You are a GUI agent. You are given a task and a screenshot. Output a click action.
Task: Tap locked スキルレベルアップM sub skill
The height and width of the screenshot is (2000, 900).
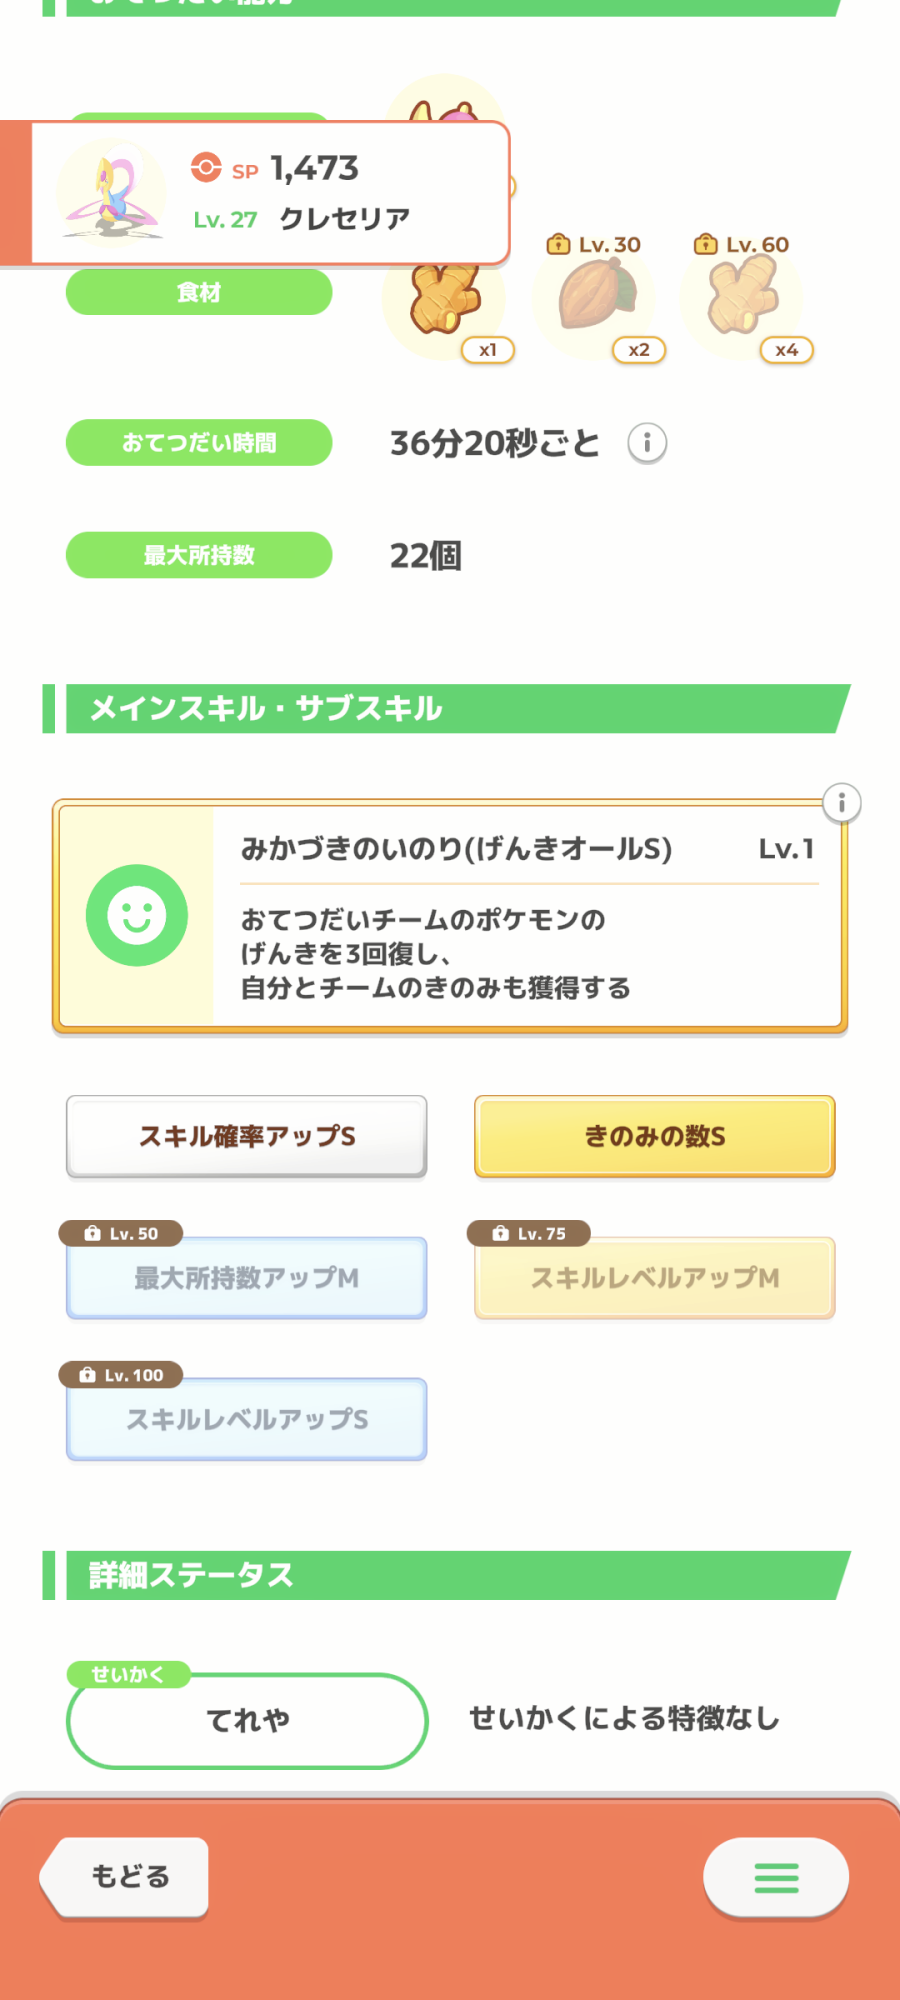pos(654,1278)
